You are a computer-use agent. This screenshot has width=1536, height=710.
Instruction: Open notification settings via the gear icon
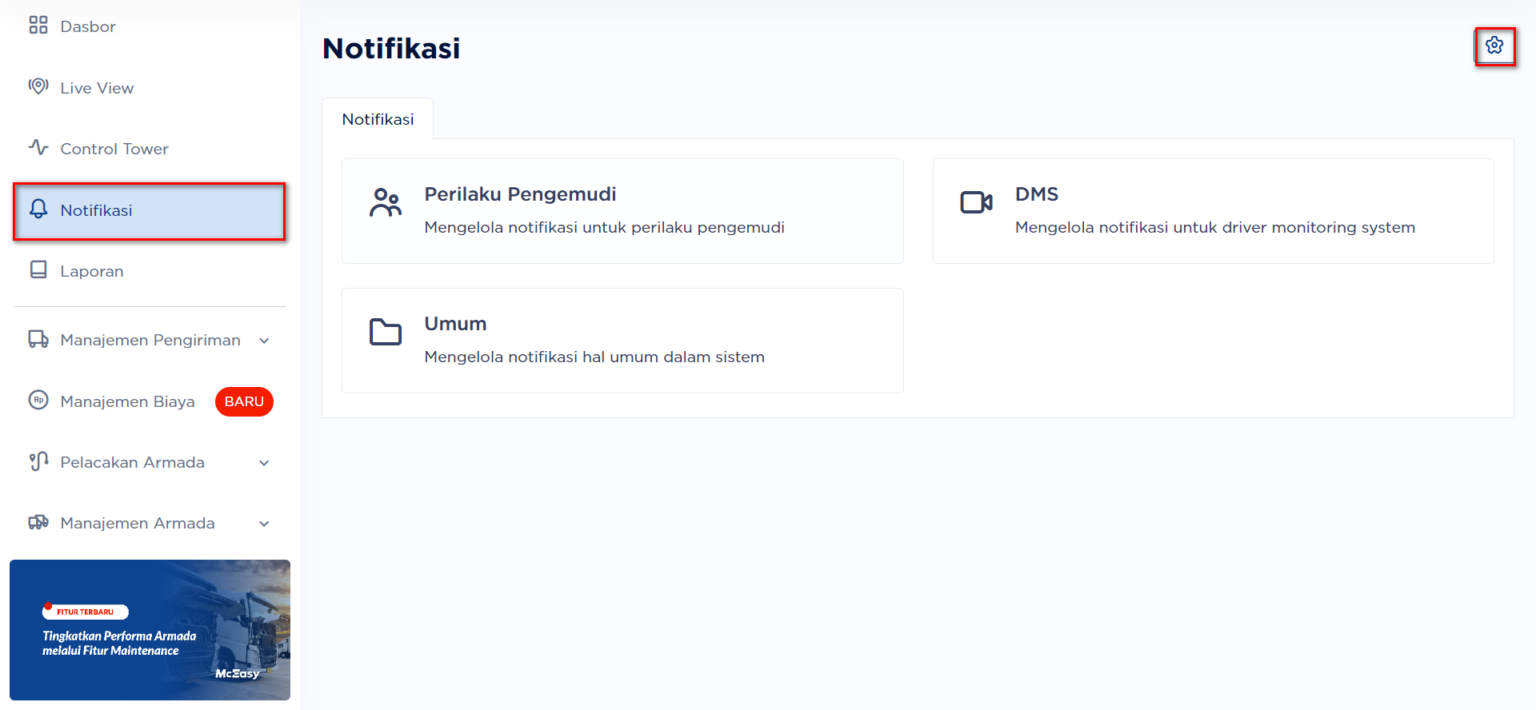coord(1494,45)
